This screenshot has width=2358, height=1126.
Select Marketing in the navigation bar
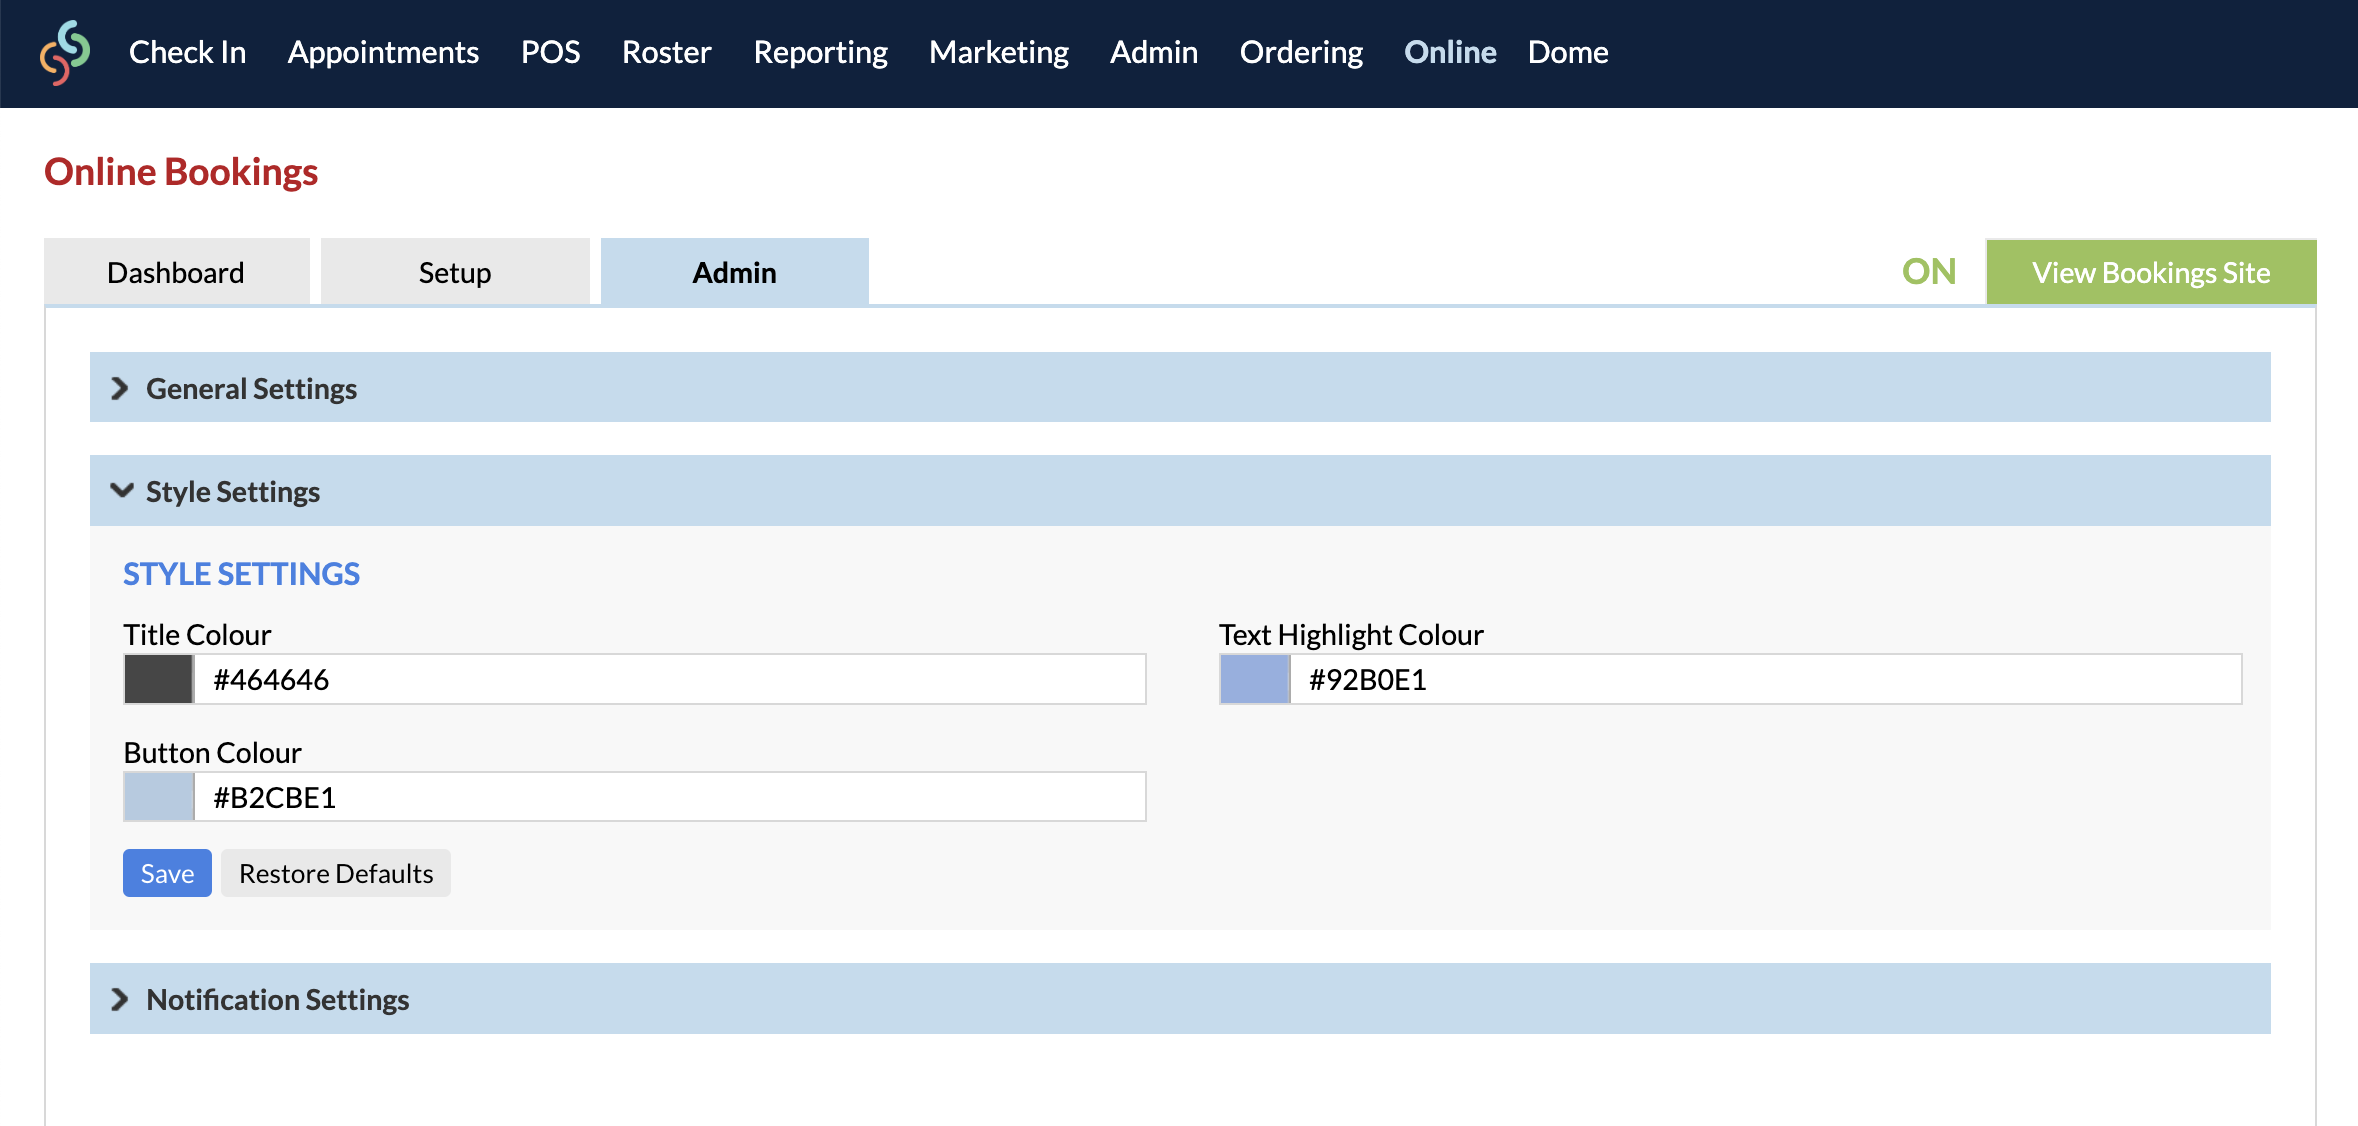click(998, 52)
